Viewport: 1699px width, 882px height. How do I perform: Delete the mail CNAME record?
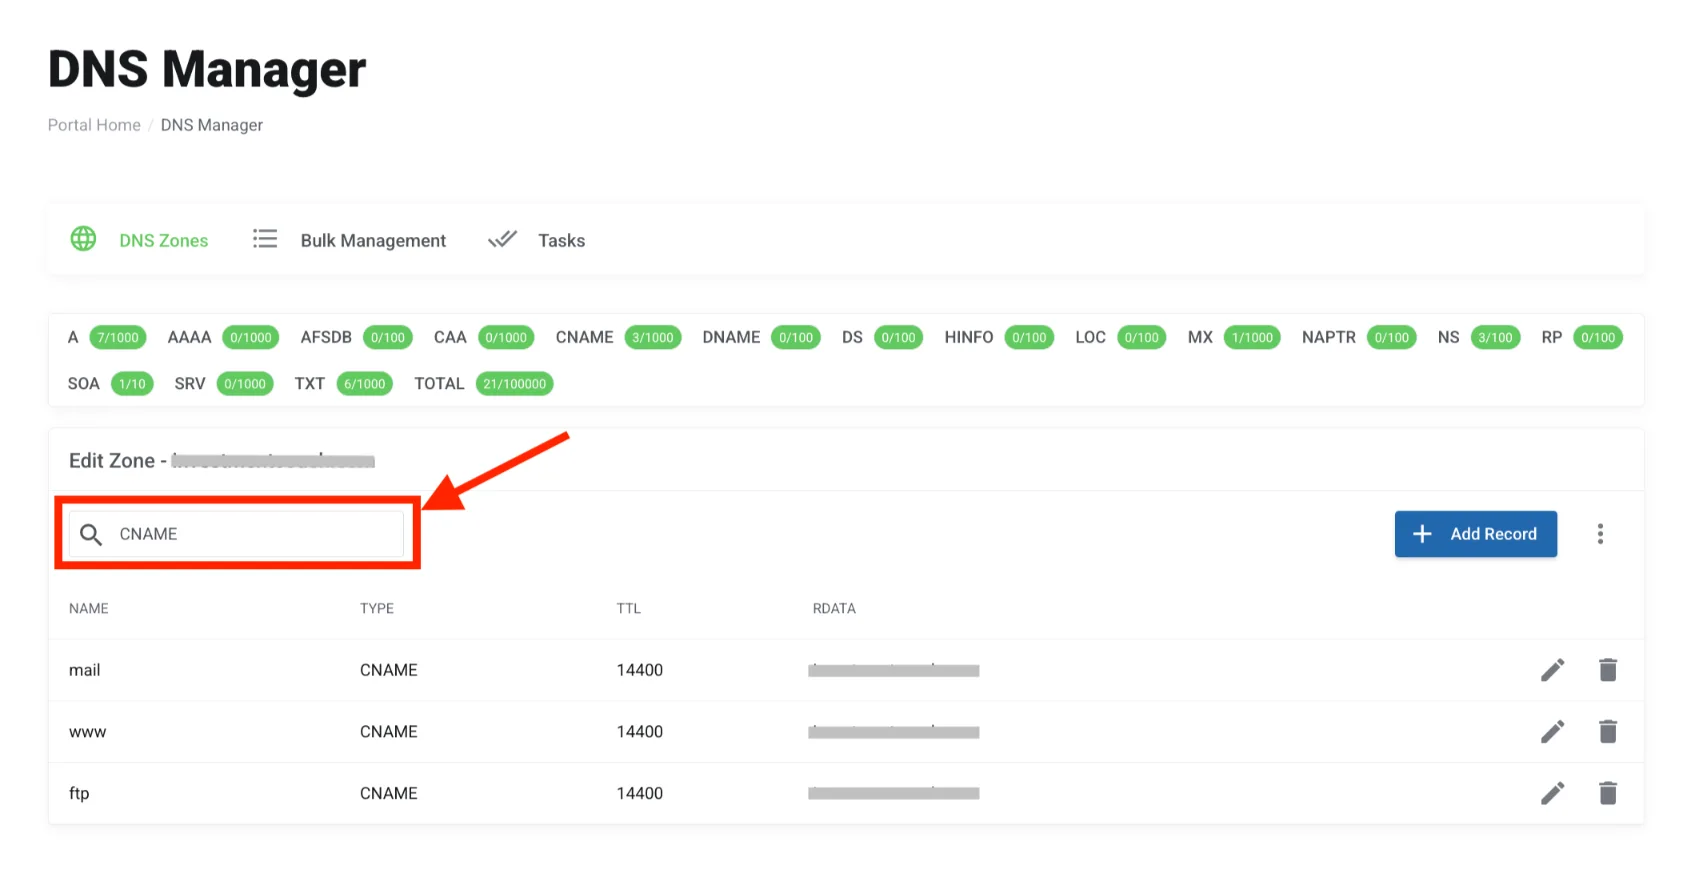[x=1608, y=670]
